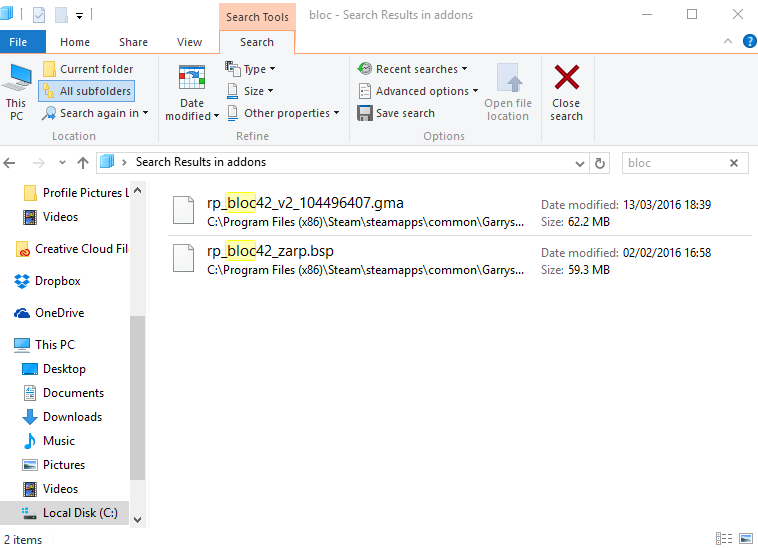Select the Search ribbon tab

coord(257,42)
